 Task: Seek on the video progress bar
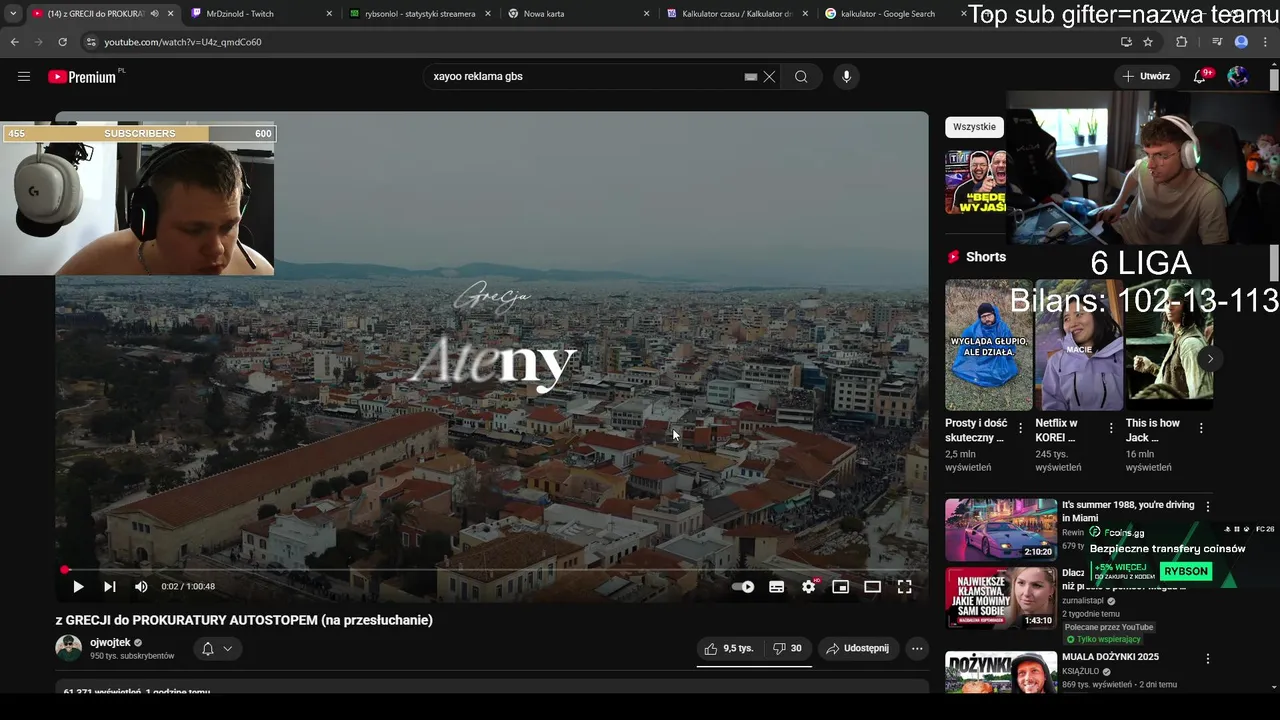(x=492, y=570)
